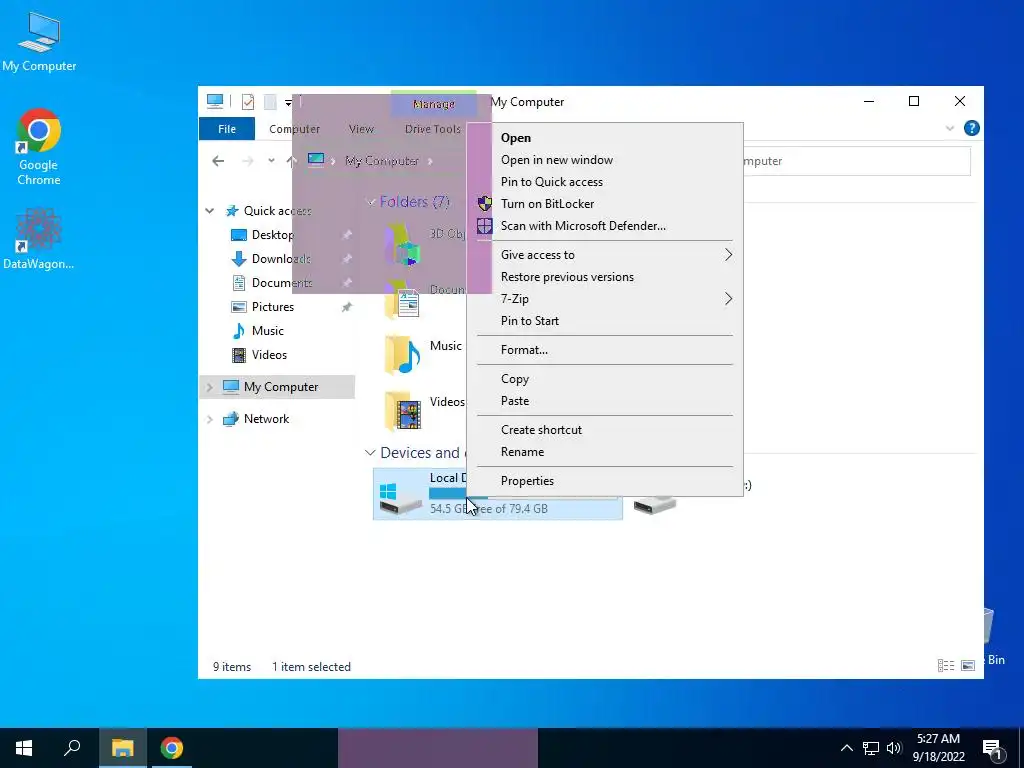Screen dimensions: 1024x768
Task: Click the forward navigation arrow
Action: point(248,161)
